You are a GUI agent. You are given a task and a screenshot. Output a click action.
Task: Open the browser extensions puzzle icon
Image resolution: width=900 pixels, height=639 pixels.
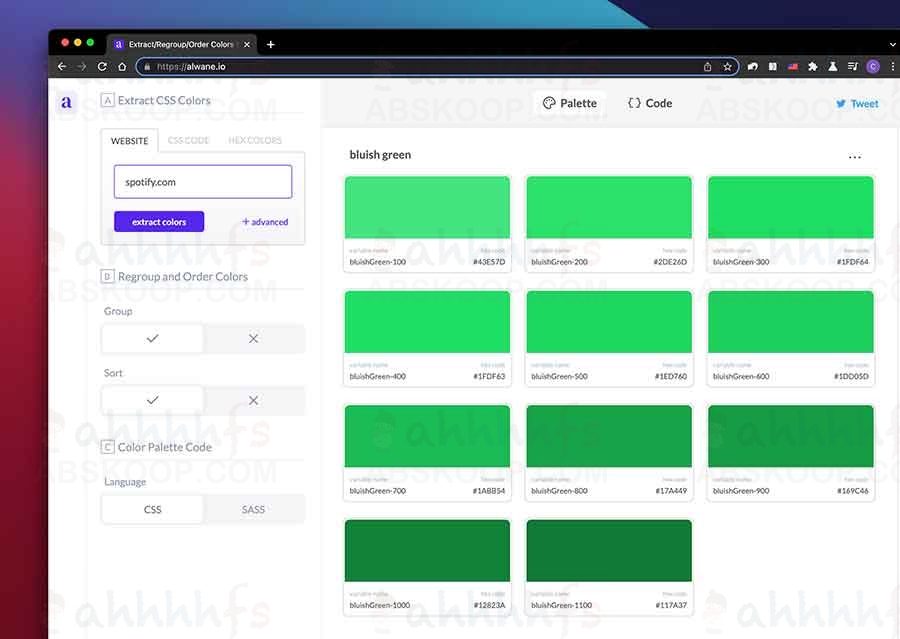click(812, 67)
